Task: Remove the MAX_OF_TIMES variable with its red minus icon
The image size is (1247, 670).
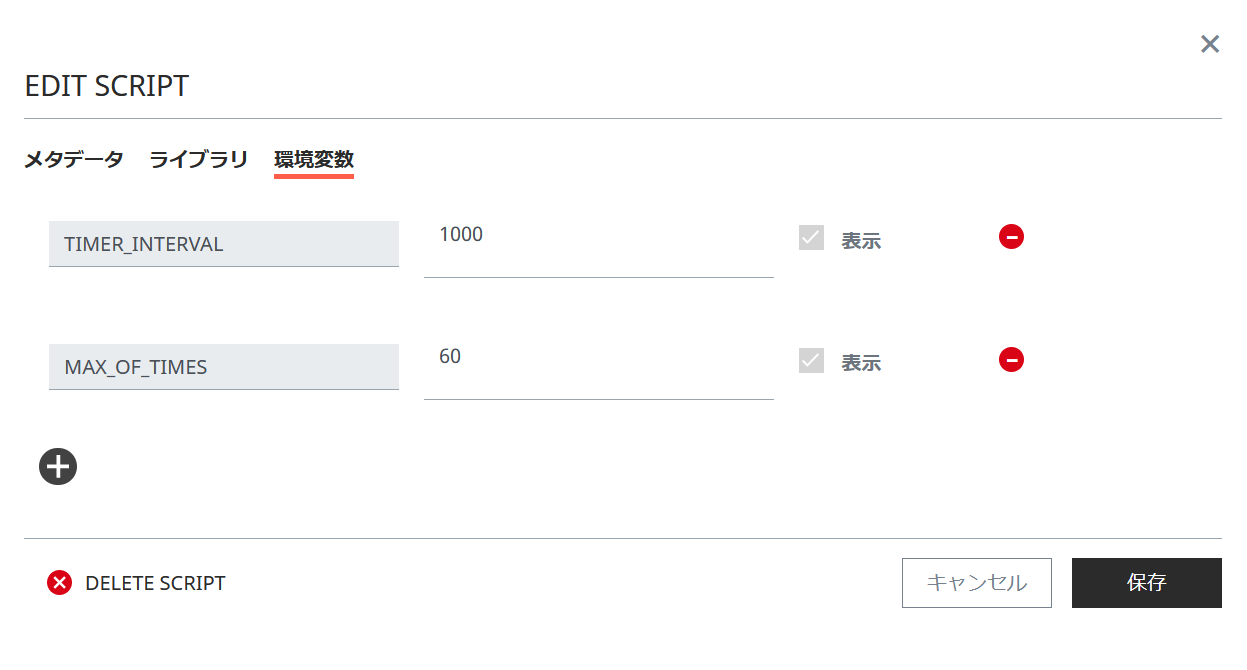Action: [x=1011, y=359]
